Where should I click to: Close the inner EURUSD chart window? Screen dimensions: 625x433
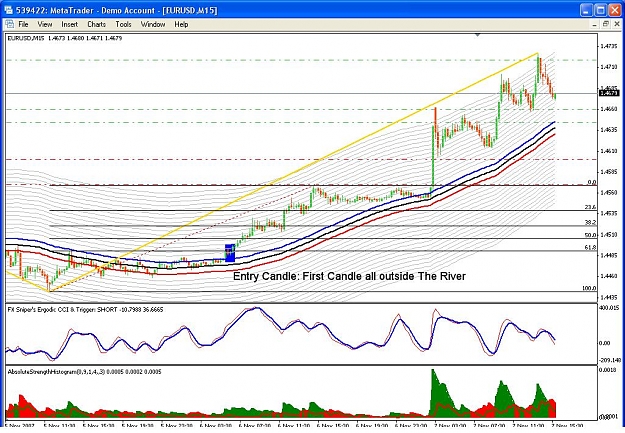click(616, 24)
